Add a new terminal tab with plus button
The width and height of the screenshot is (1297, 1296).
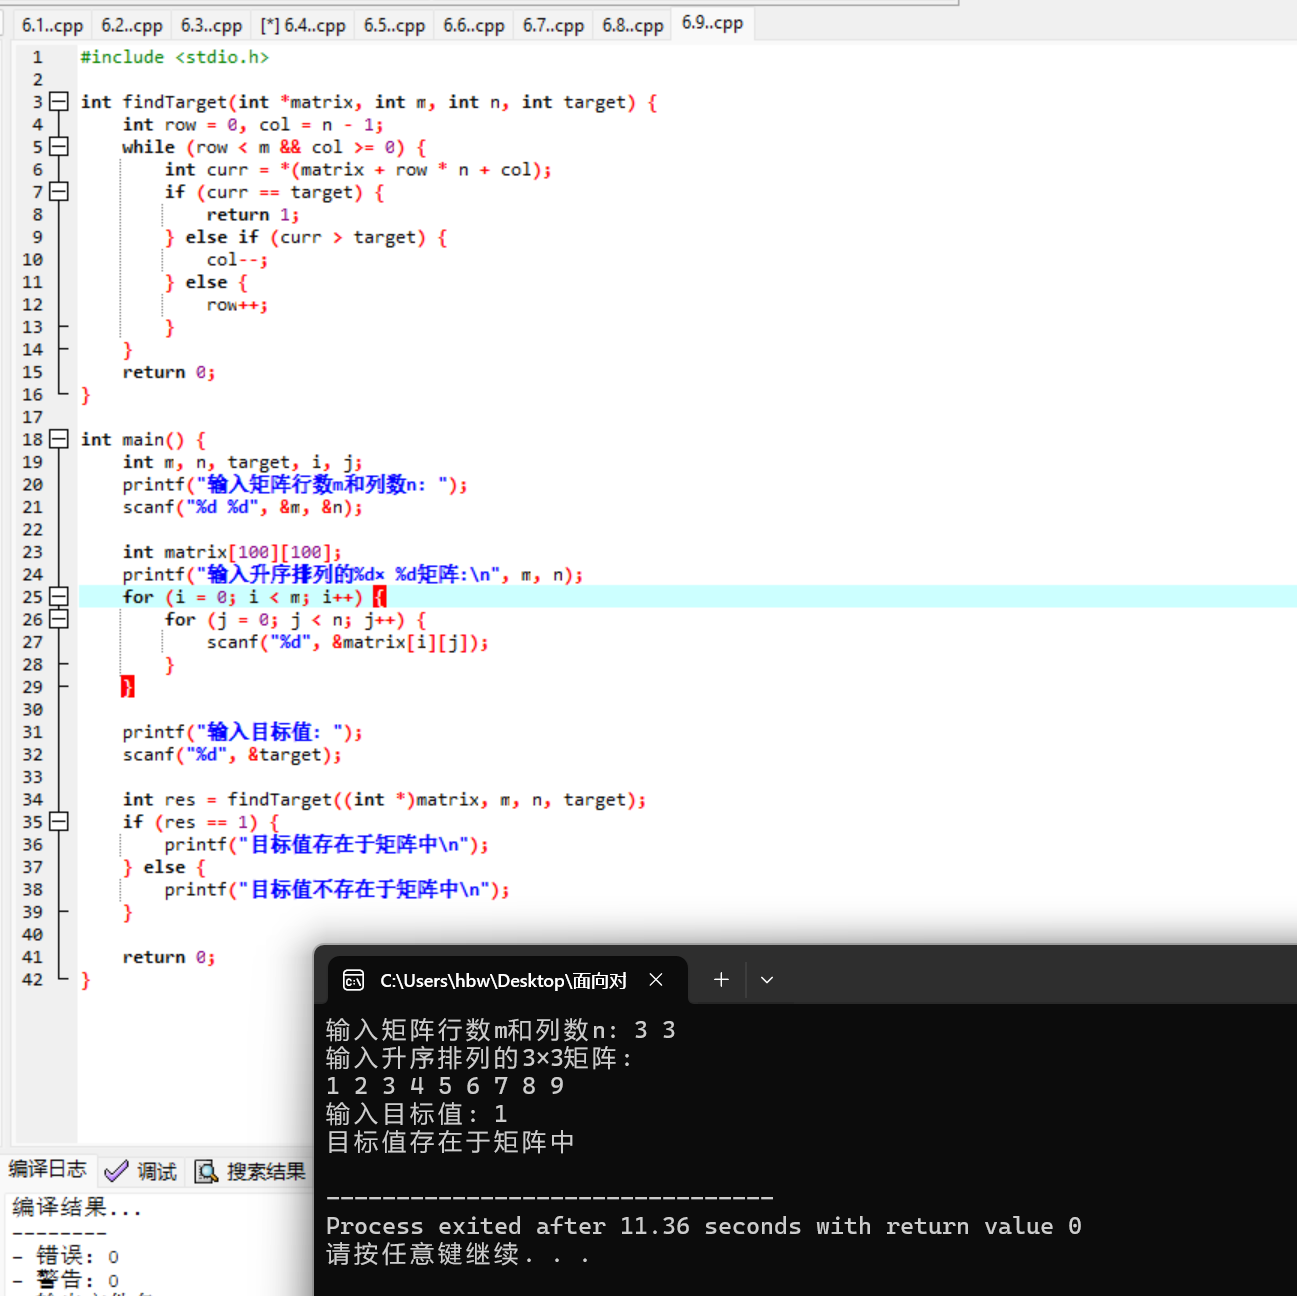click(721, 980)
